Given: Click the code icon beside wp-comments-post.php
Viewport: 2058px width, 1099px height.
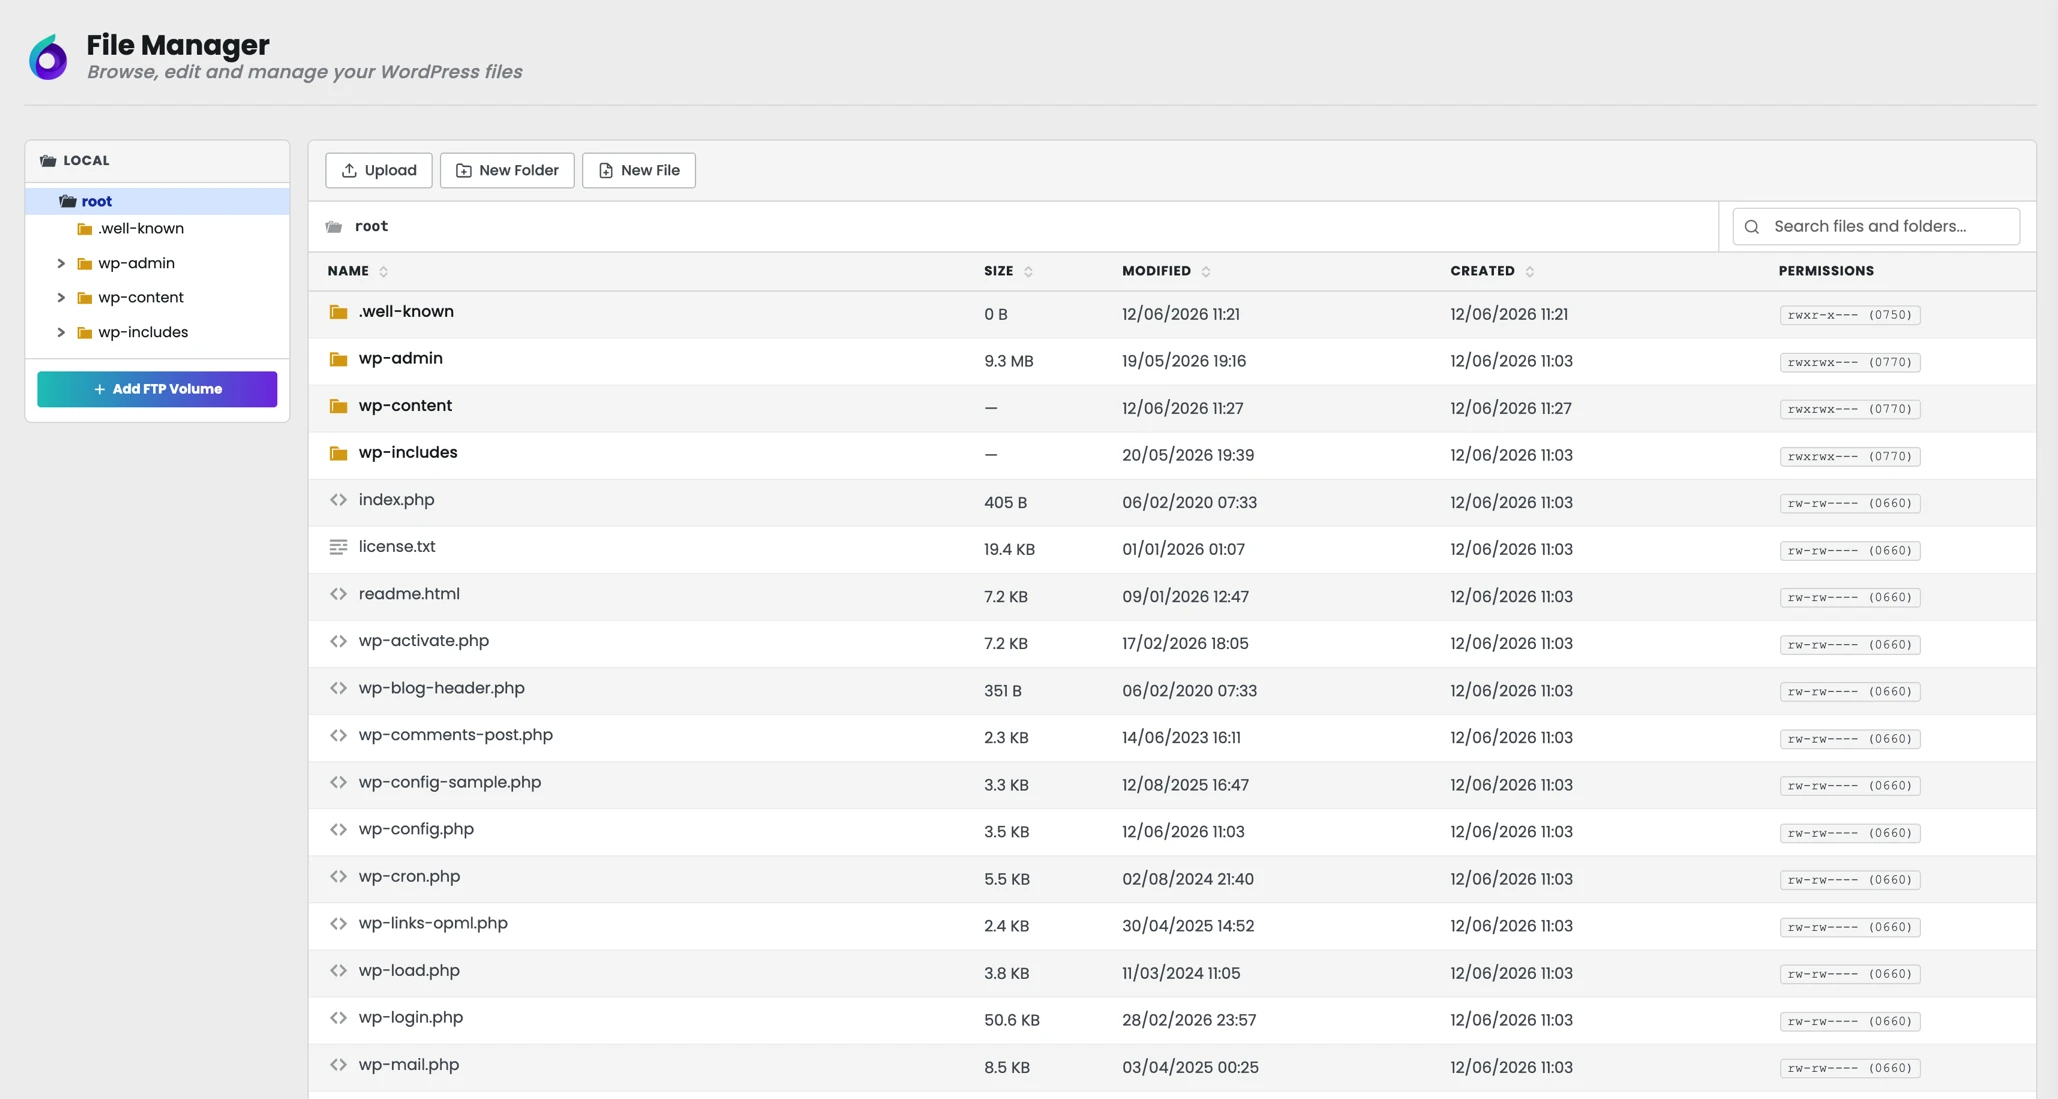Looking at the screenshot, I should [338, 735].
